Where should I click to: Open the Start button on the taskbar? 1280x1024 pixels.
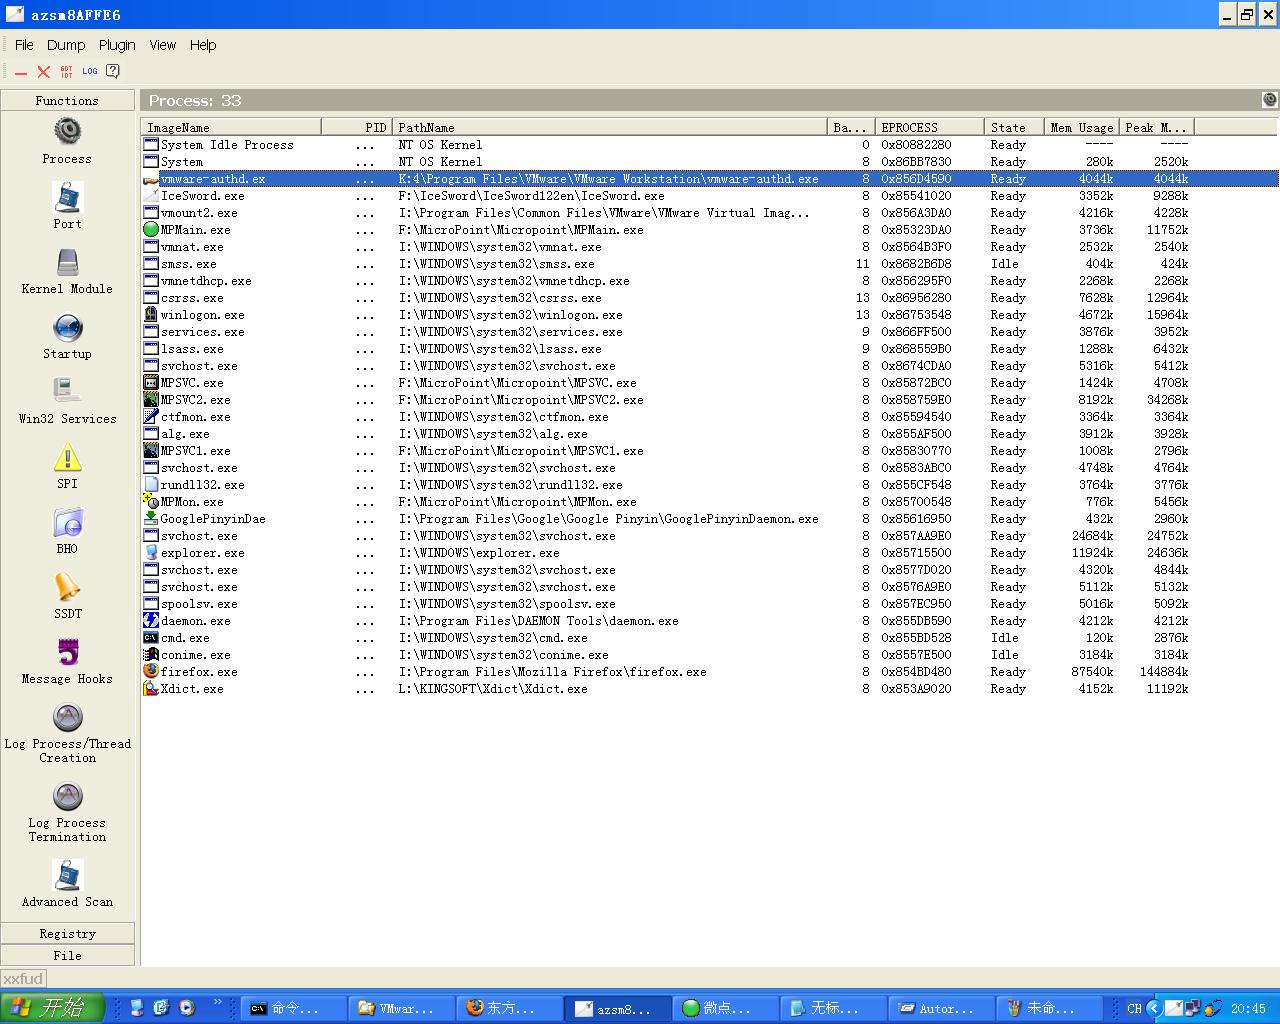point(52,1008)
